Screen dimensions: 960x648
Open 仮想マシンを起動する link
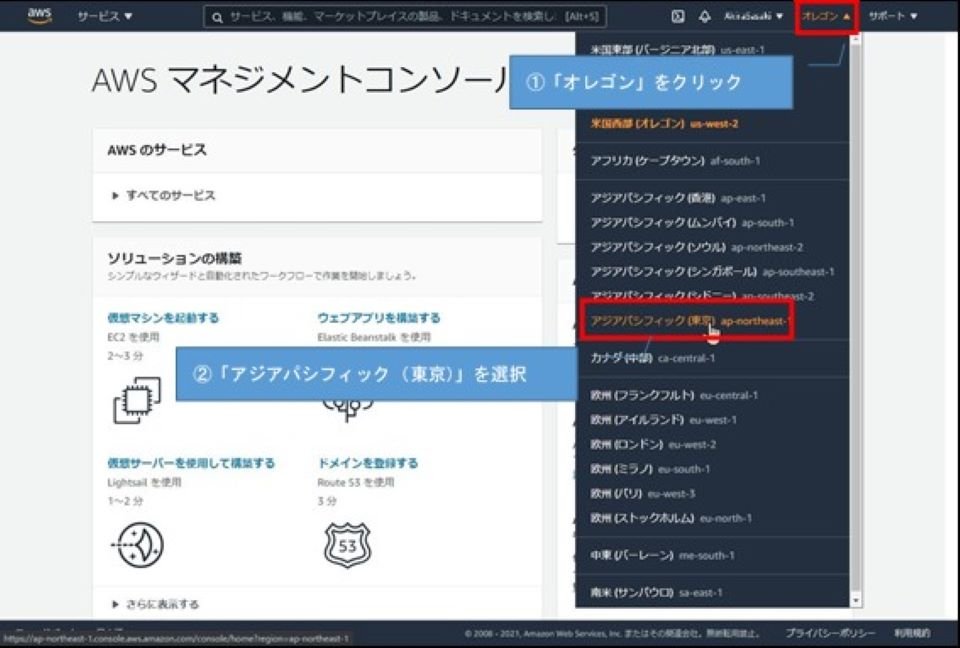[163, 317]
